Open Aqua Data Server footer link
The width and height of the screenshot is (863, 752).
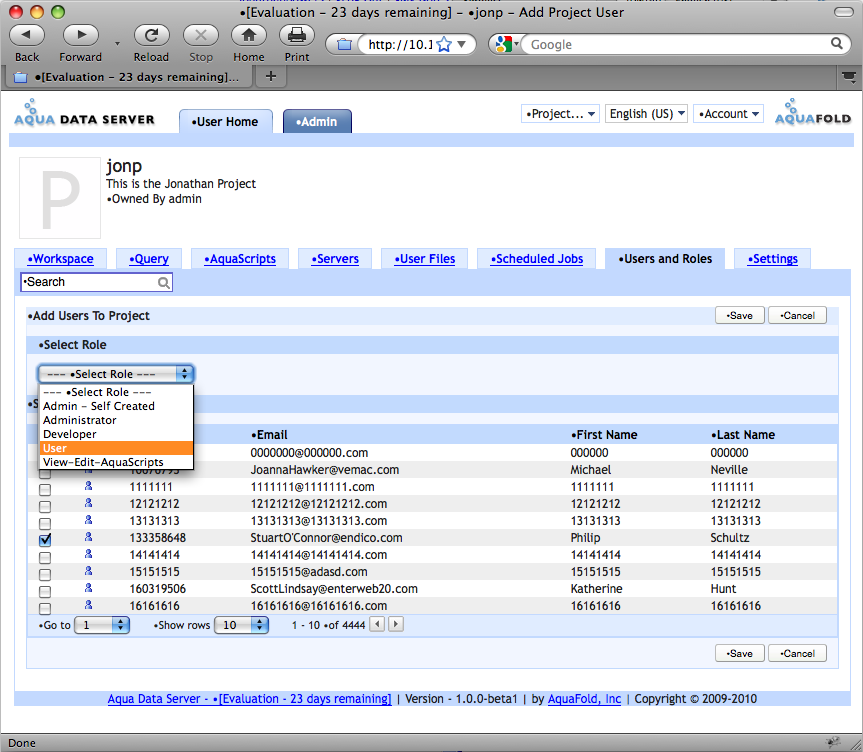click(x=249, y=699)
